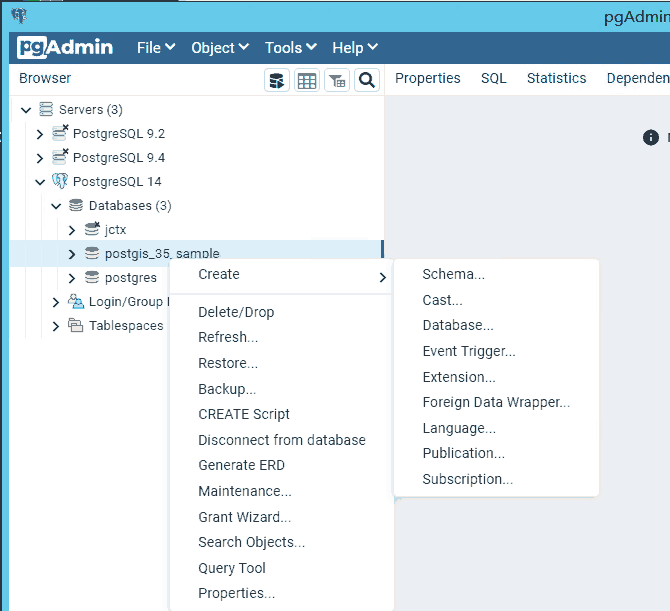Click the Filtered Rows toolbar icon
The width and height of the screenshot is (670, 611).
337,80
